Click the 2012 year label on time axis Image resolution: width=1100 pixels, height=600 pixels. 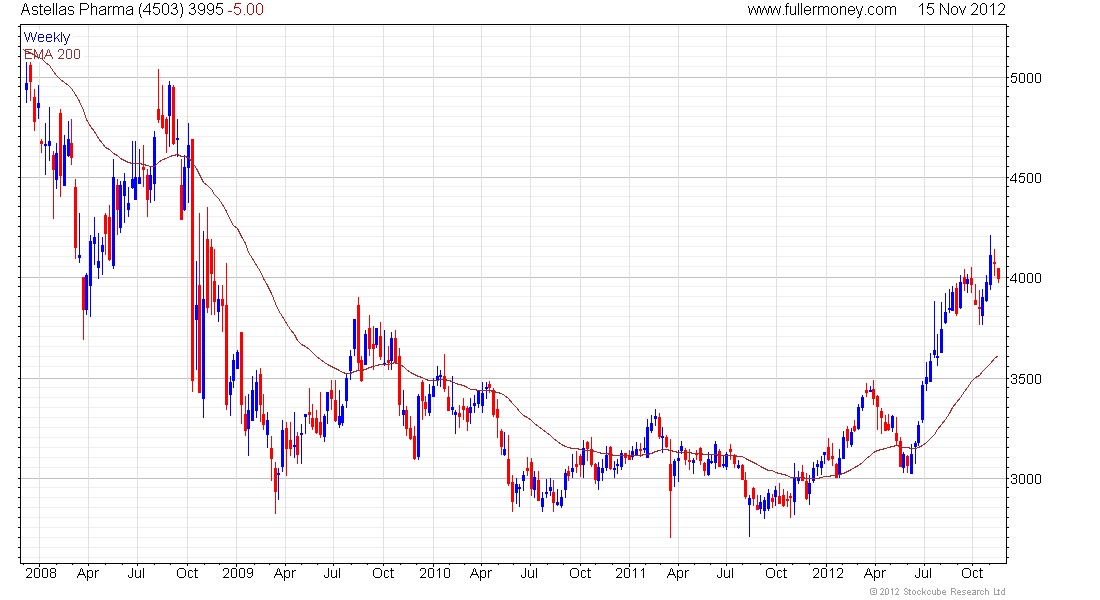click(828, 573)
